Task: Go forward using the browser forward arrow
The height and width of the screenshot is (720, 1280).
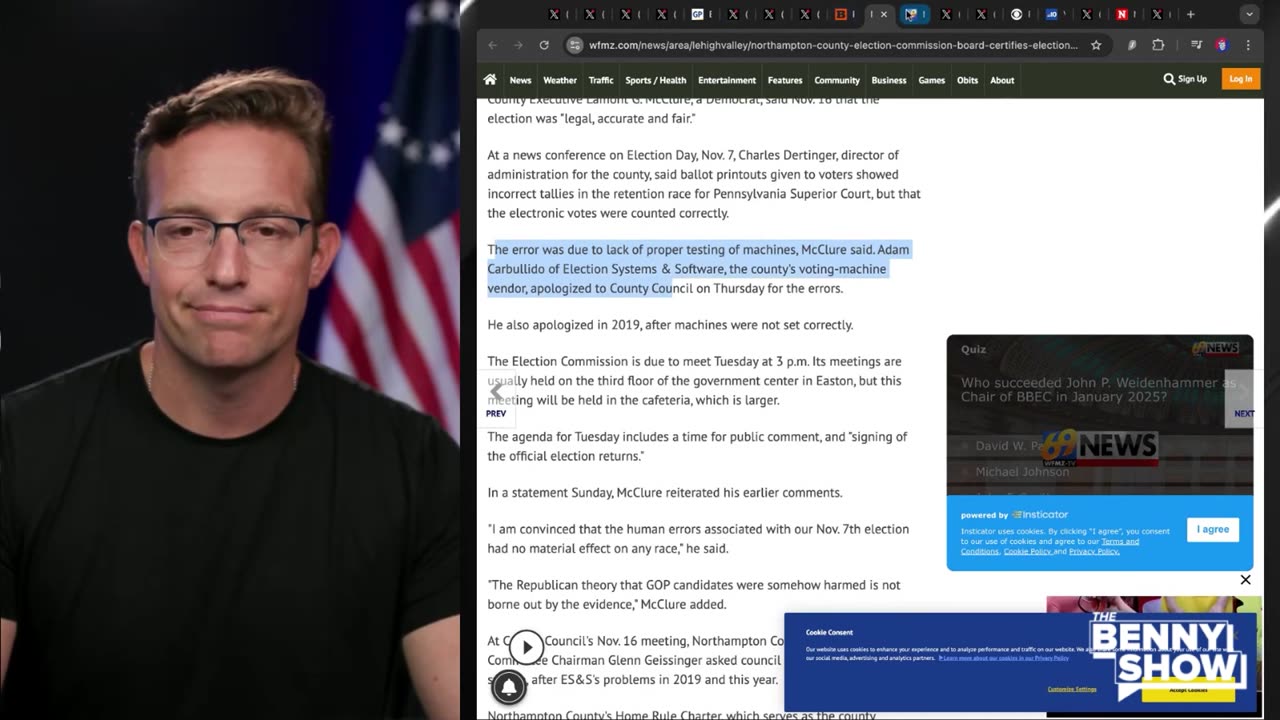Action: (x=518, y=45)
